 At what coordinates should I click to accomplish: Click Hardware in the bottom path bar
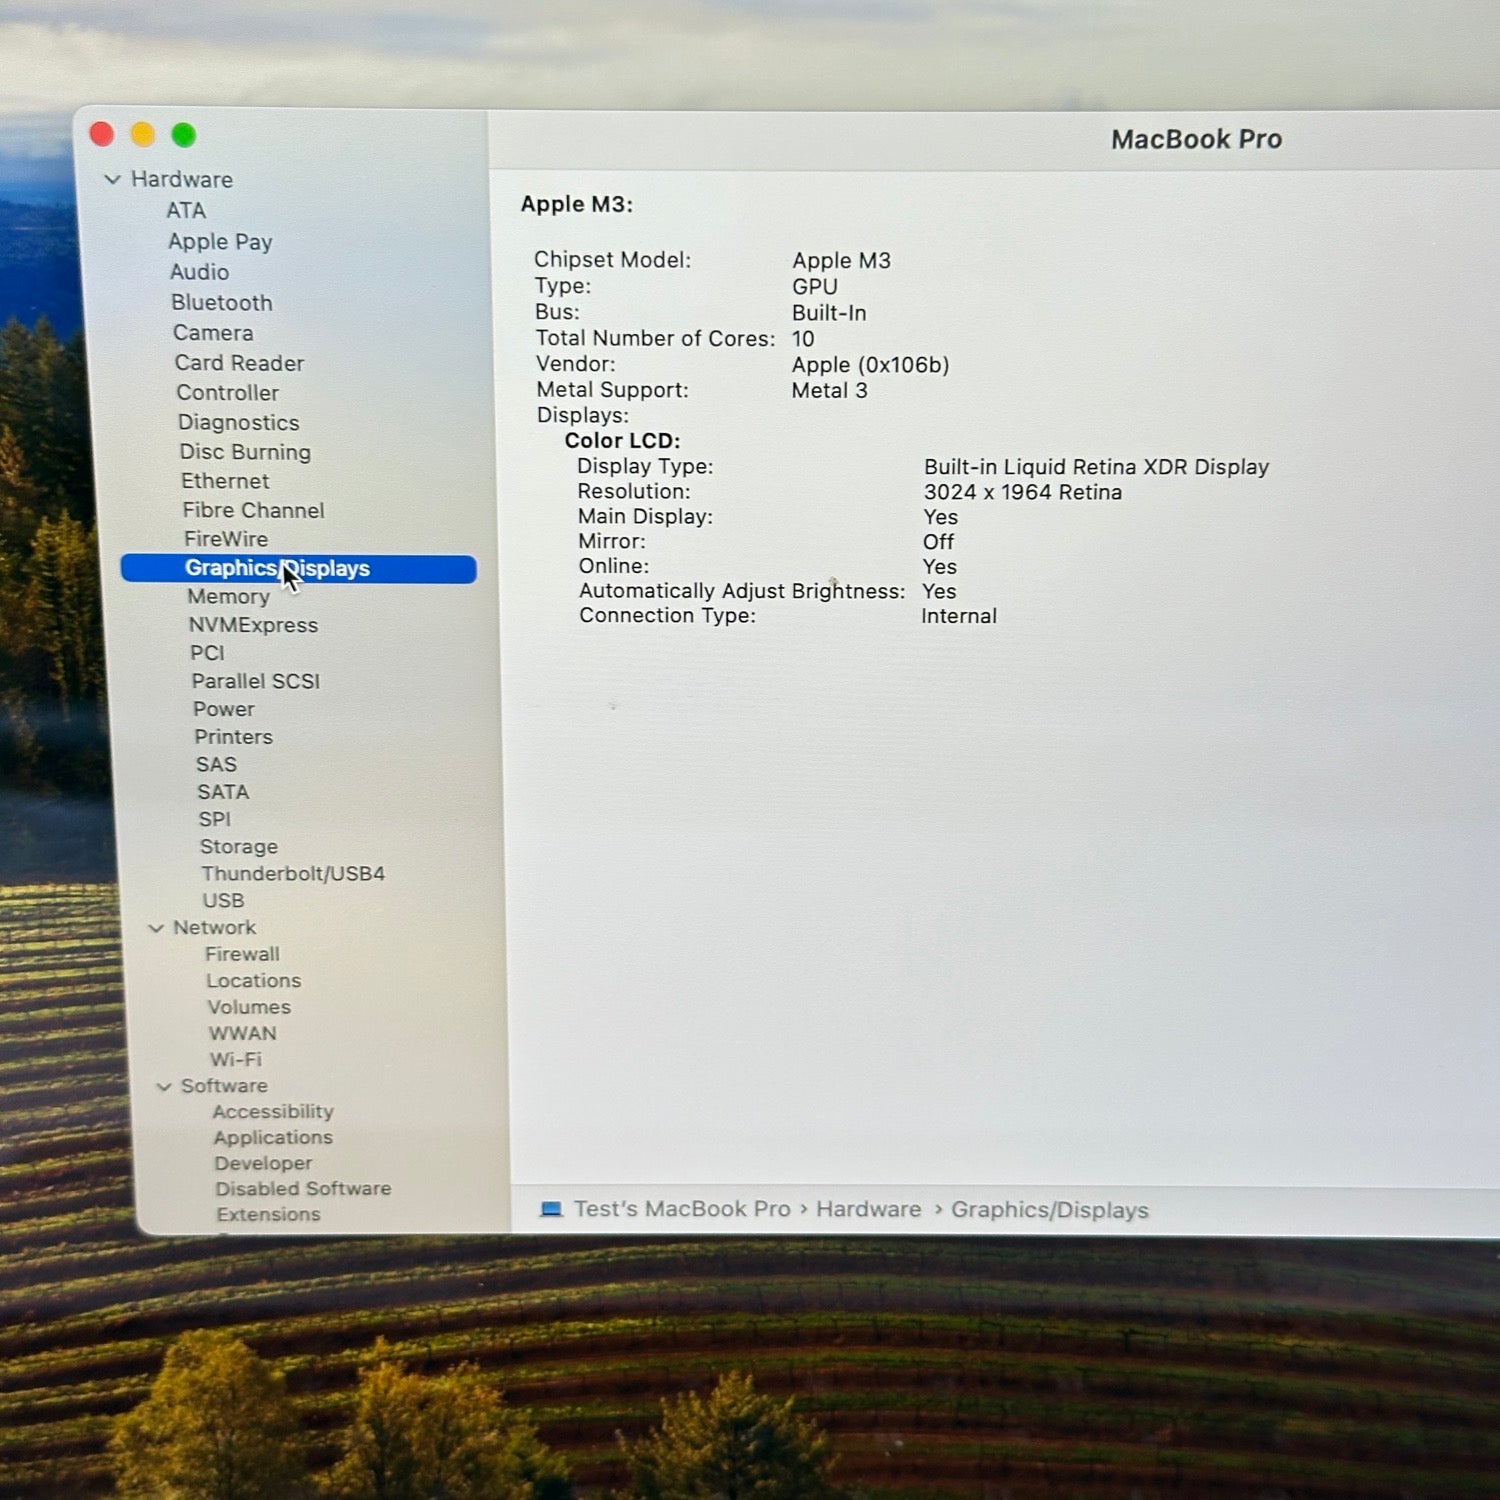pyautogui.click(x=868, y=1209)
